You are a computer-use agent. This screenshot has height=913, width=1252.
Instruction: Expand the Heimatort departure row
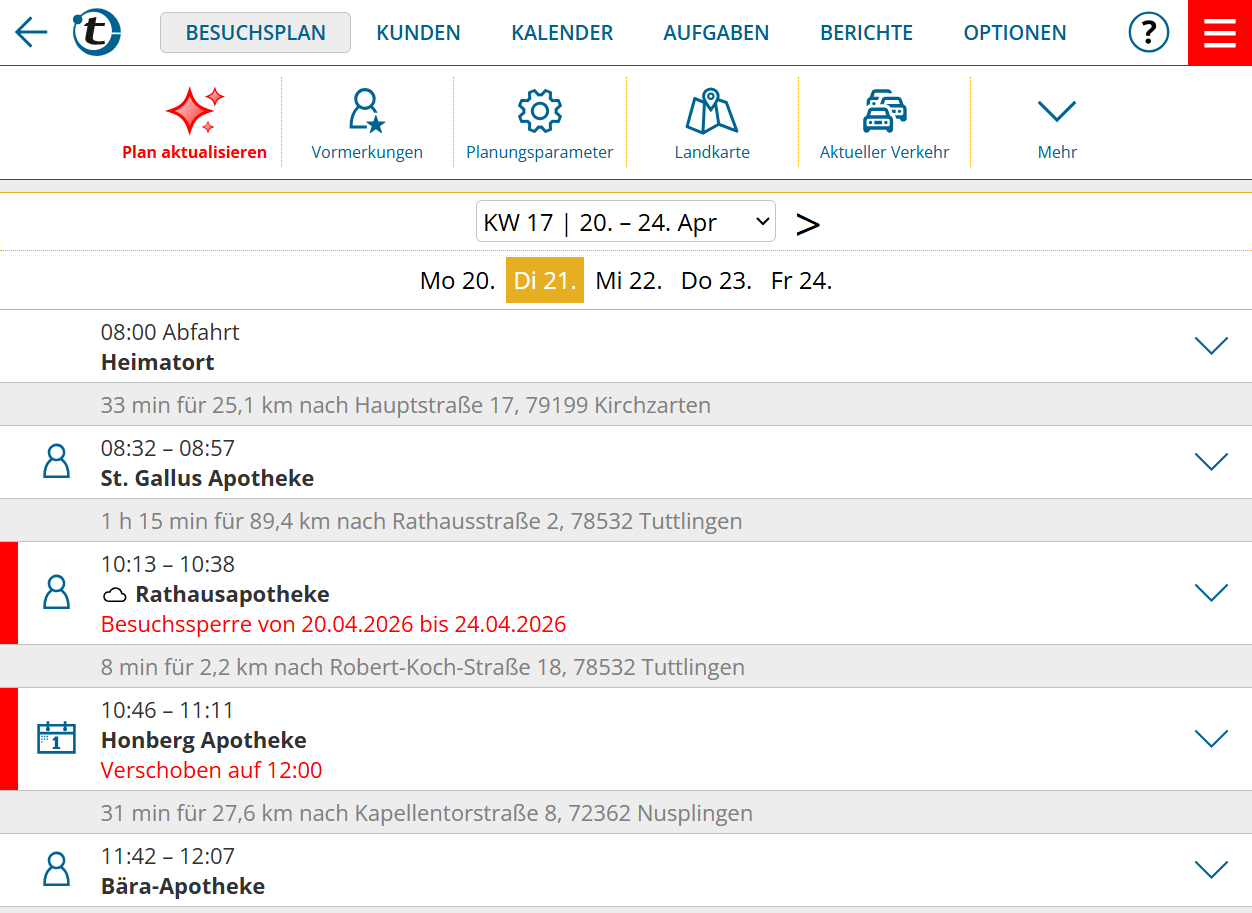pos(1211,345)
